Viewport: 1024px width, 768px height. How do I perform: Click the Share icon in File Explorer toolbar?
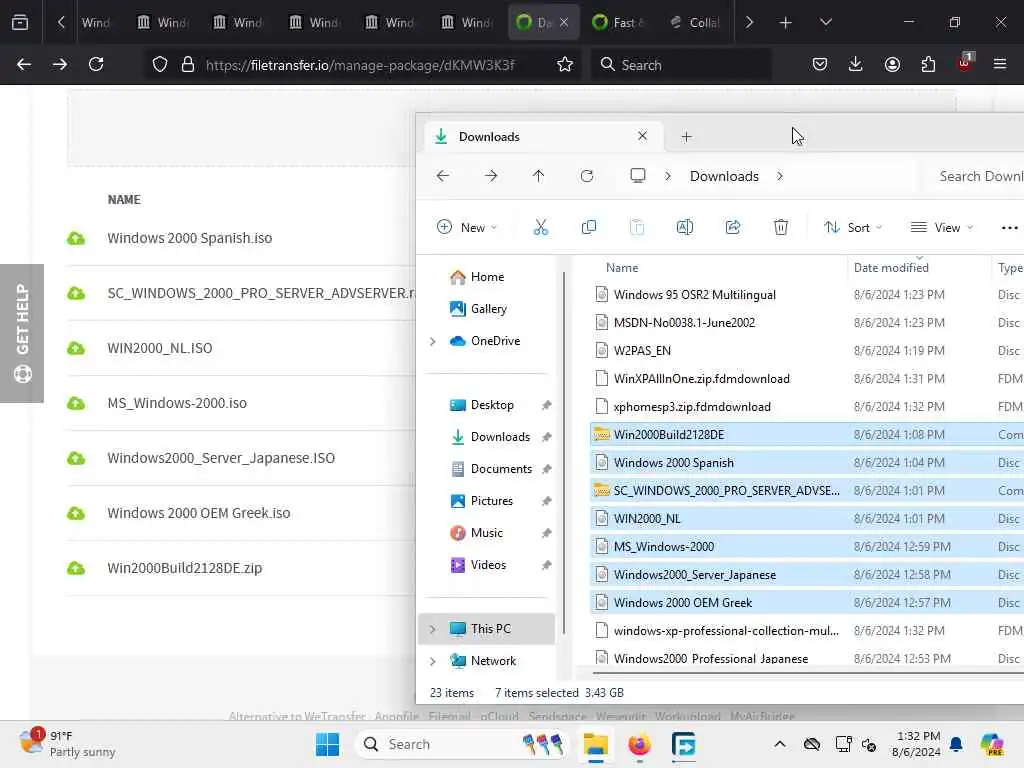(733, 227)
